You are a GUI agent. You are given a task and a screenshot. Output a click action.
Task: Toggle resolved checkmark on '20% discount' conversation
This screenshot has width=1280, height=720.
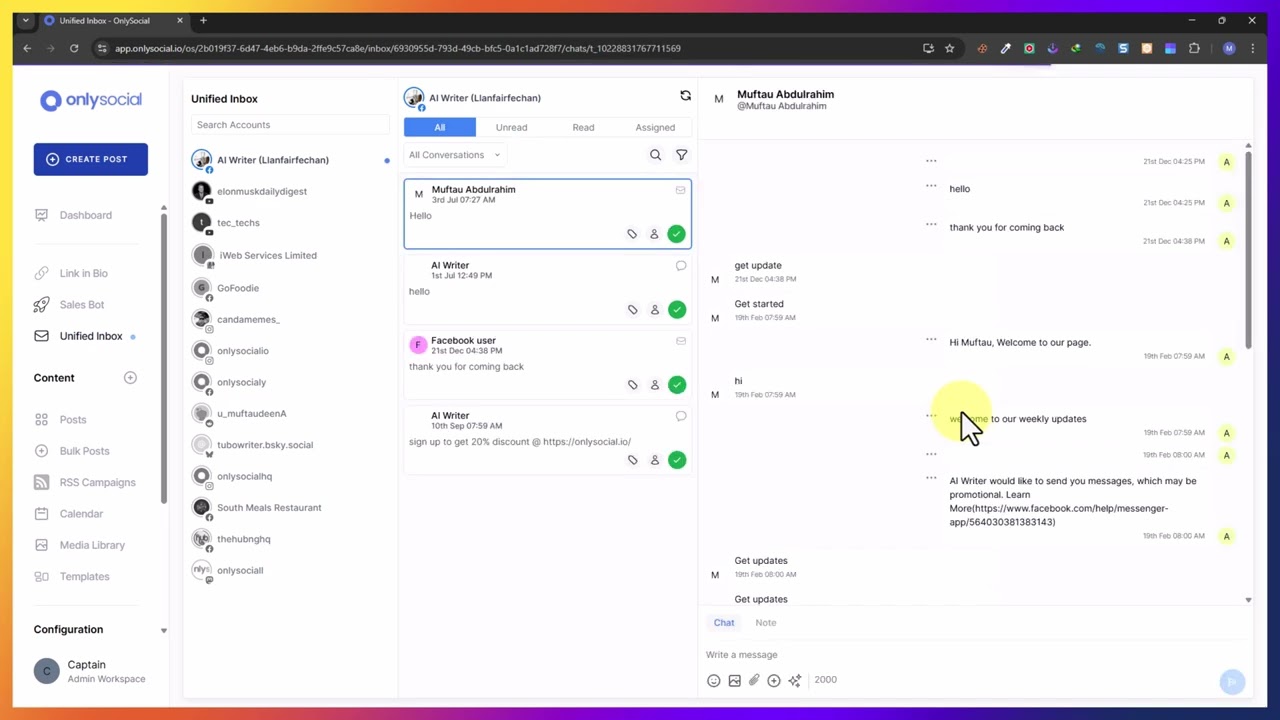(x=677, y=460)
